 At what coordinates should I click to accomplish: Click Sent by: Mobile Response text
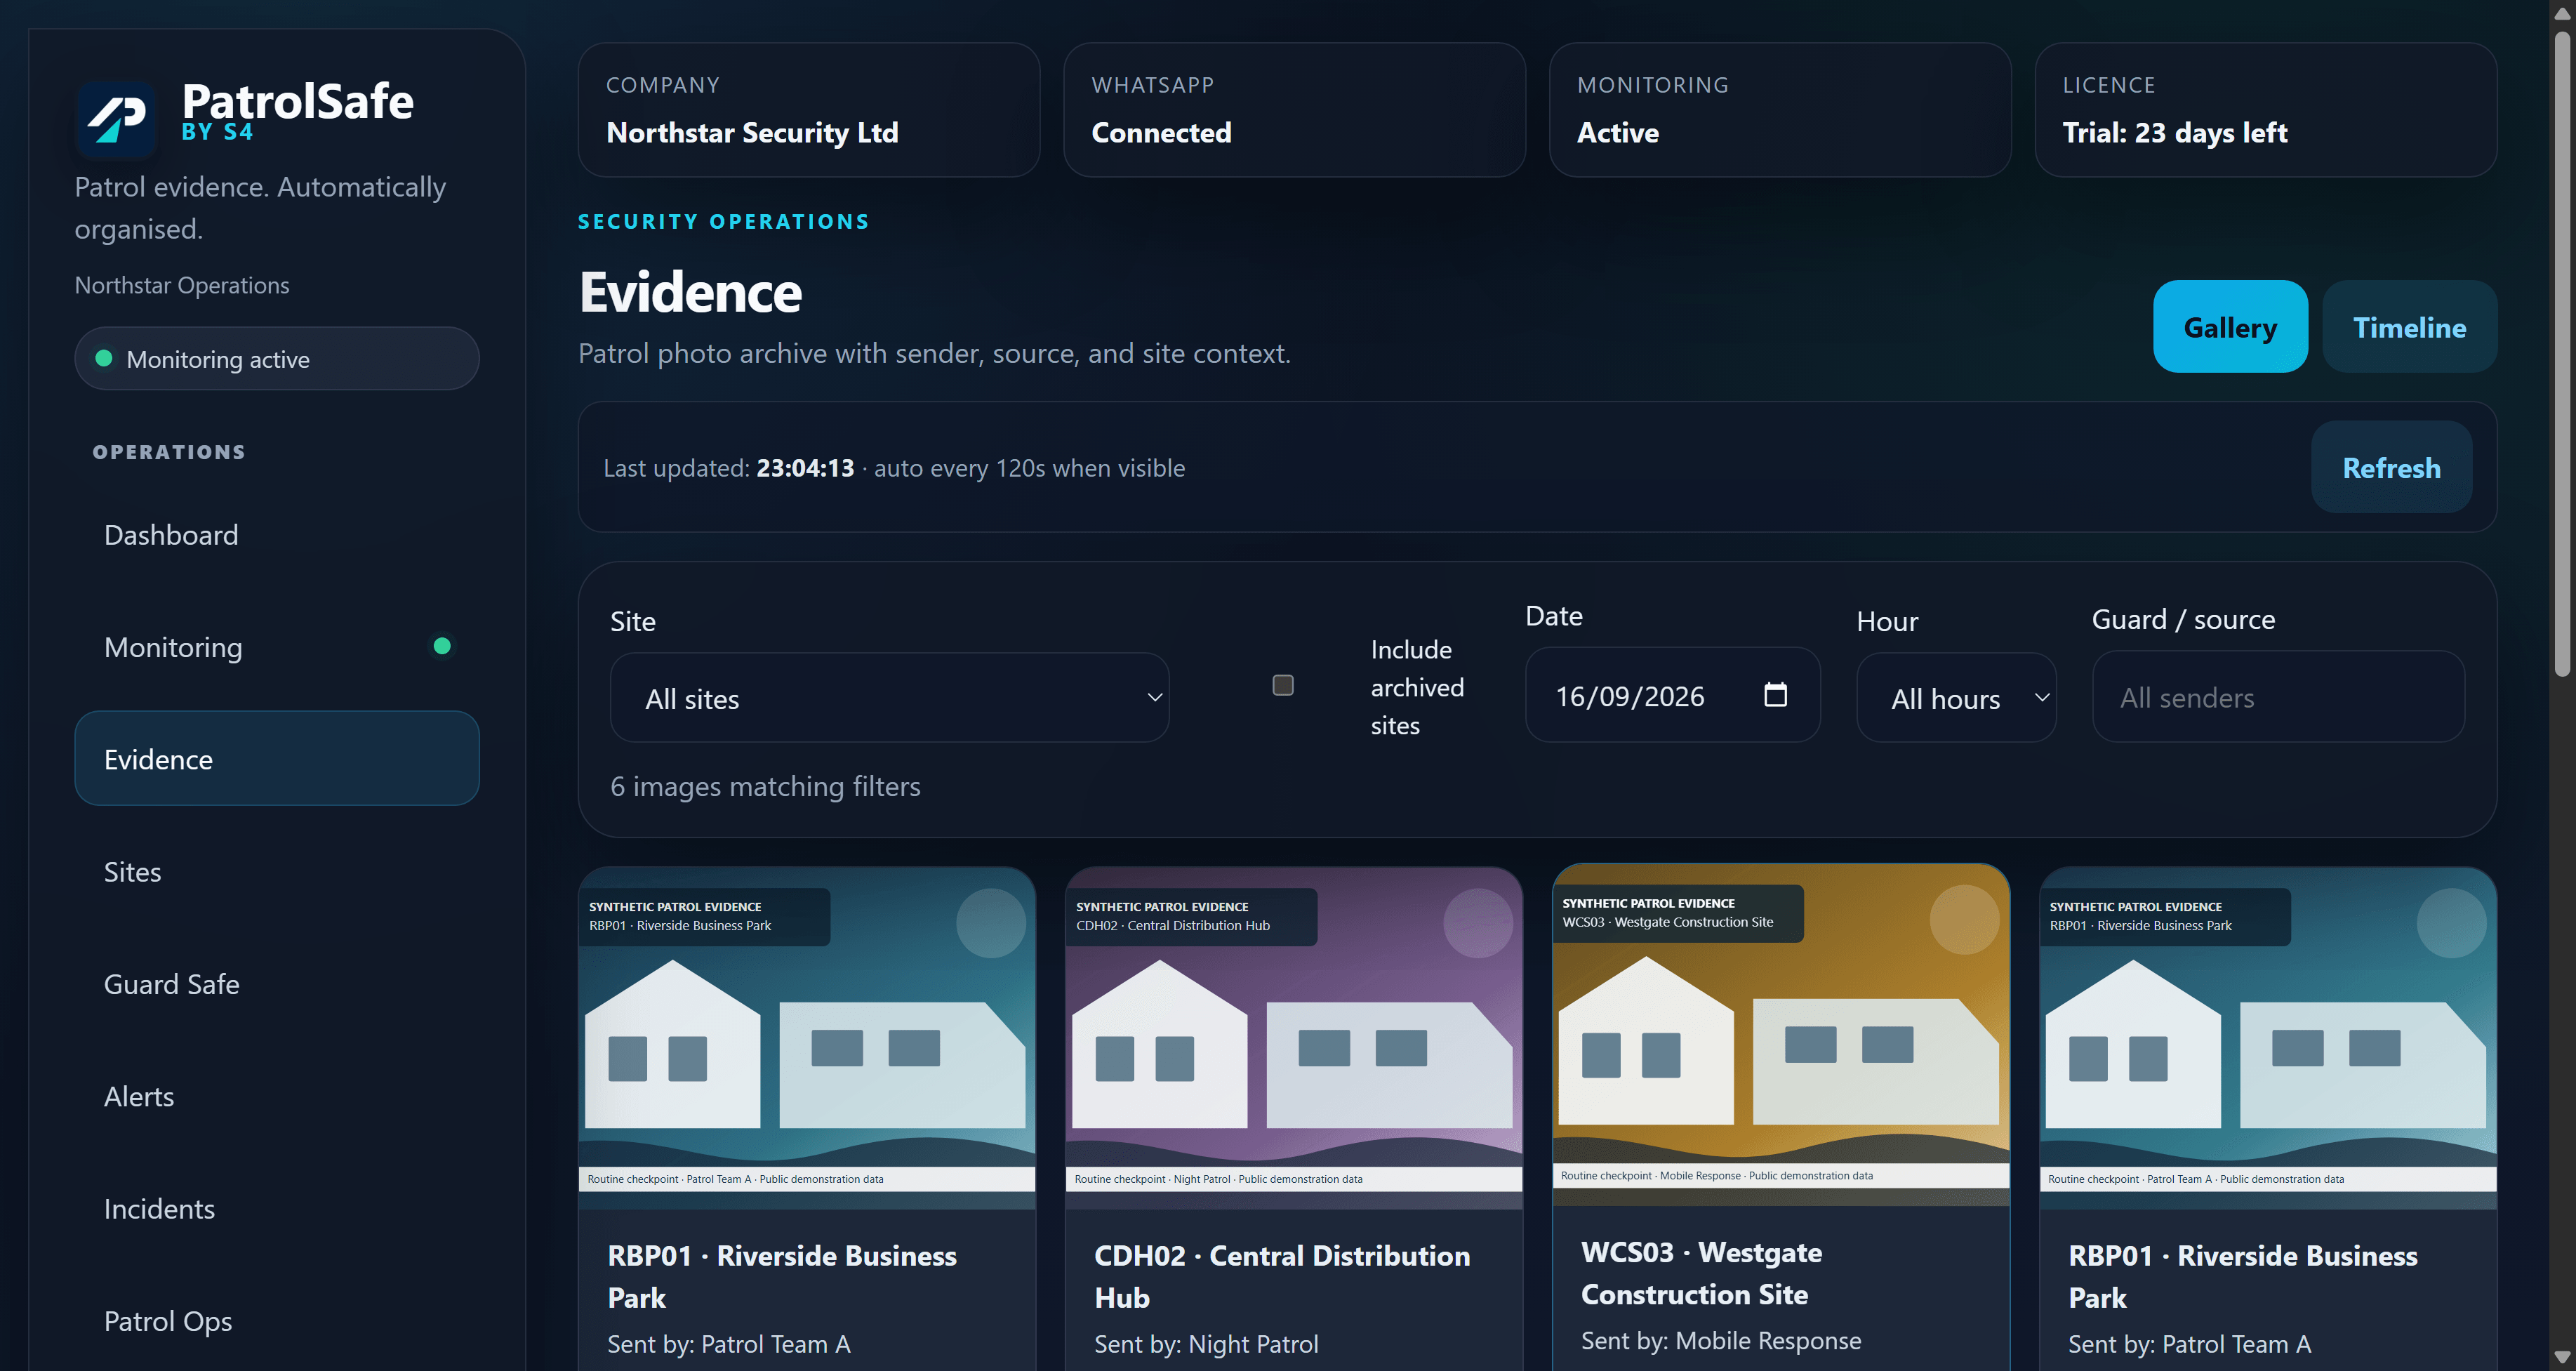(1721, 1341)
